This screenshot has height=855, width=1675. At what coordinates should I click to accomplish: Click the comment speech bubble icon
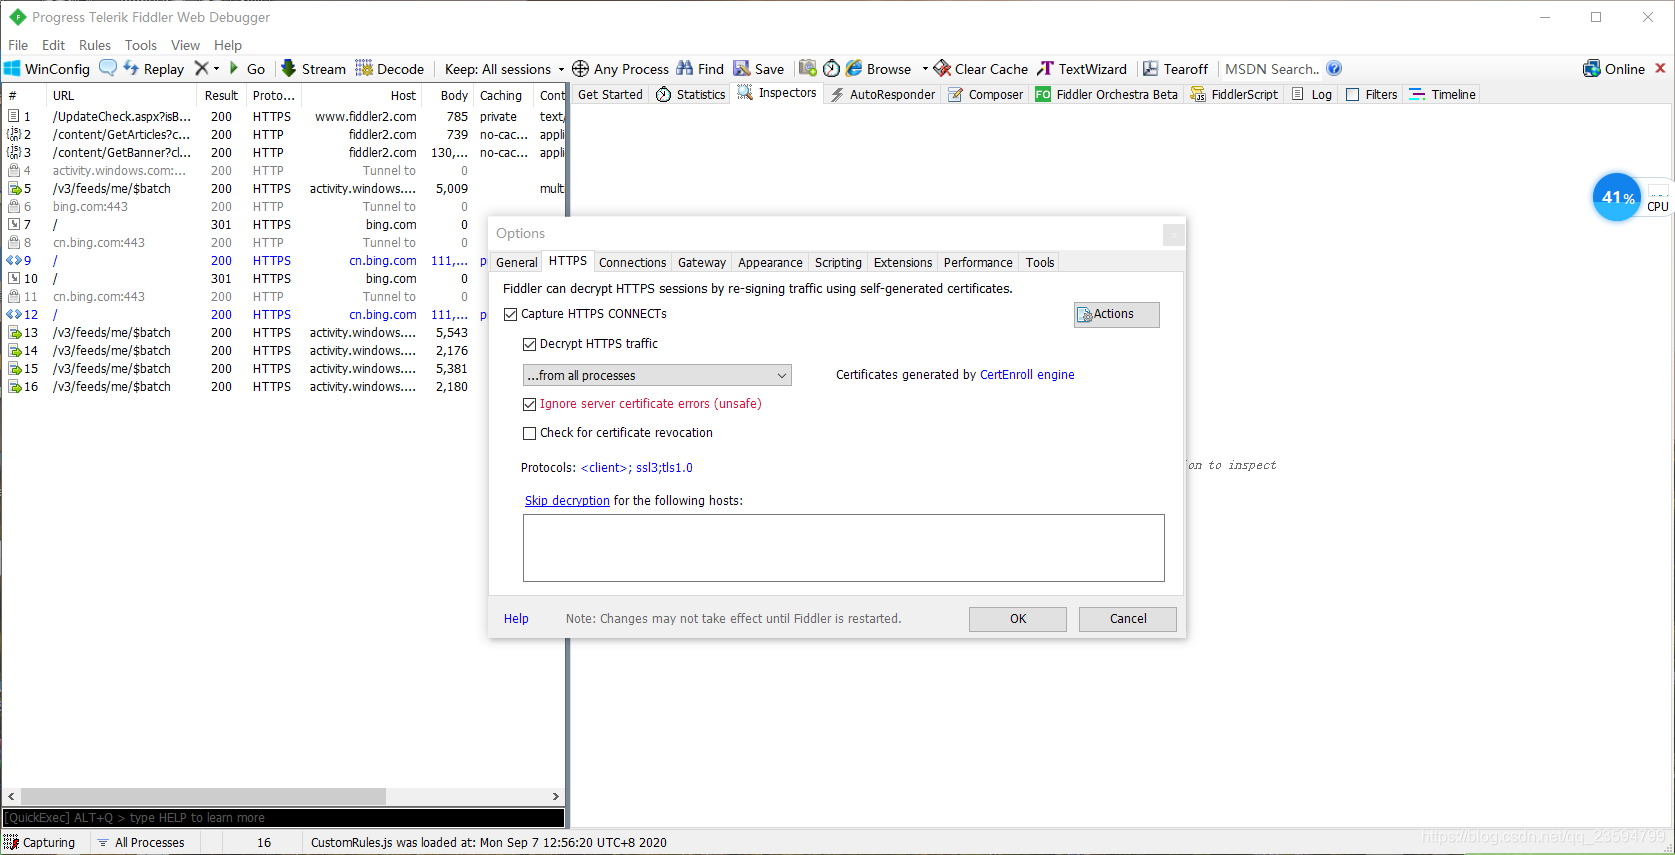tap(108, 68)
